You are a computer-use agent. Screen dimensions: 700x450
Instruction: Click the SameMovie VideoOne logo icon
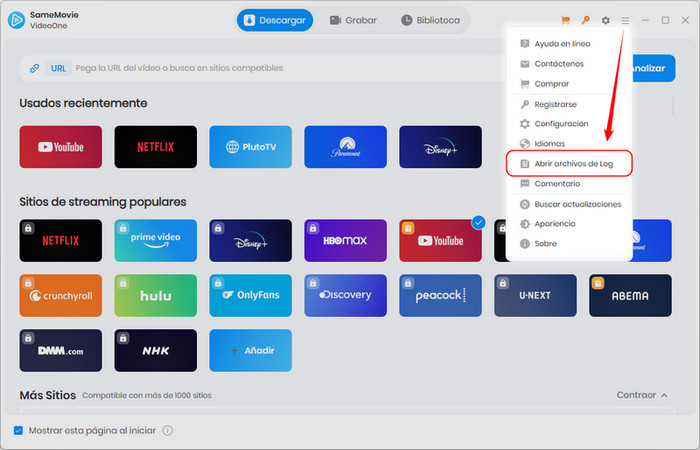[17, 20]
